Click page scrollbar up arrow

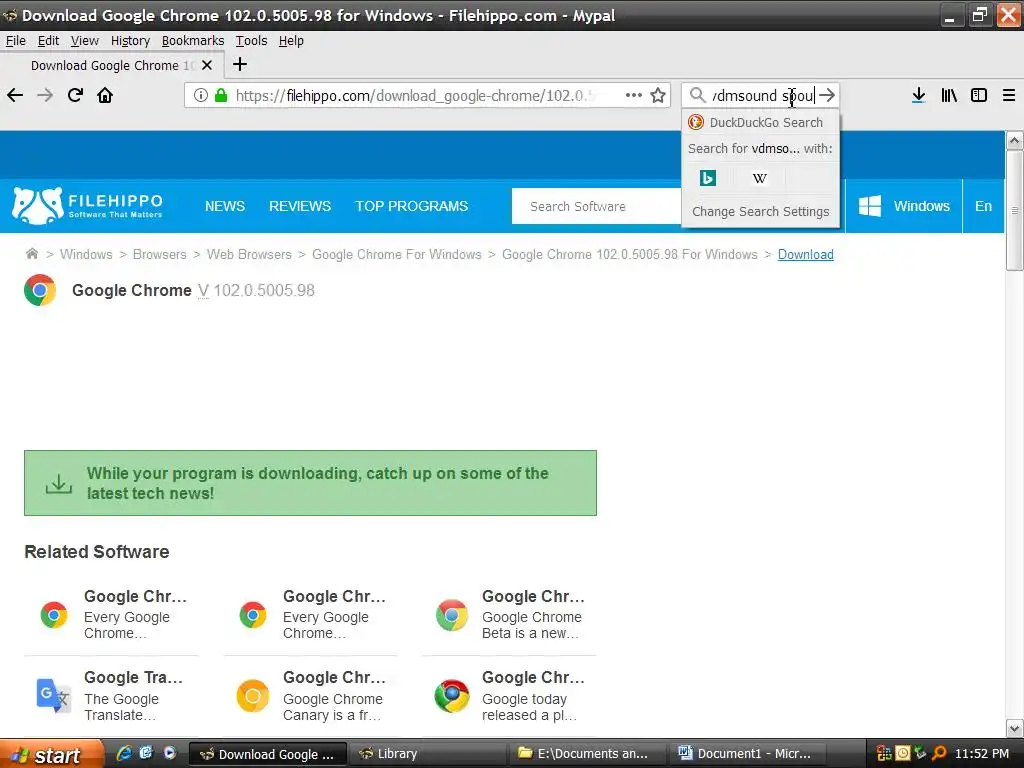pos(1014,140)
